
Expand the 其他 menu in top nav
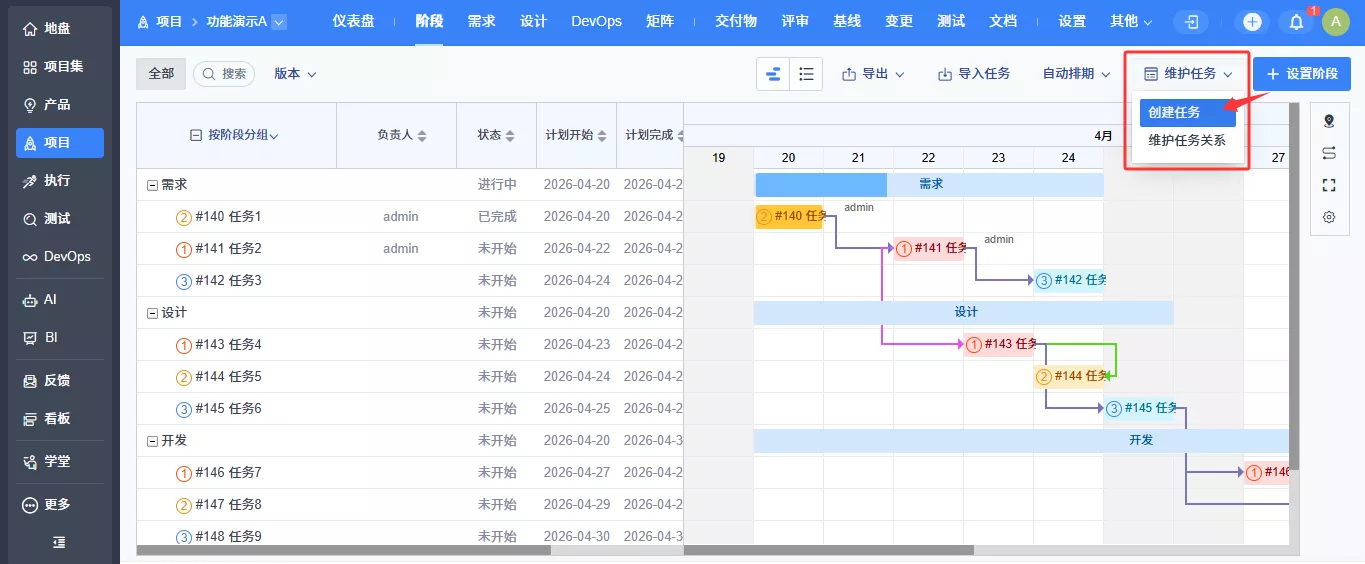click(x=1131, y=21)
